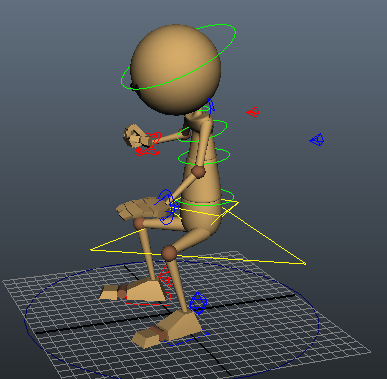387x379 pixels.
Task: Click the small blue neck controller
Action: pyautogui.click(x=210, y=107)
